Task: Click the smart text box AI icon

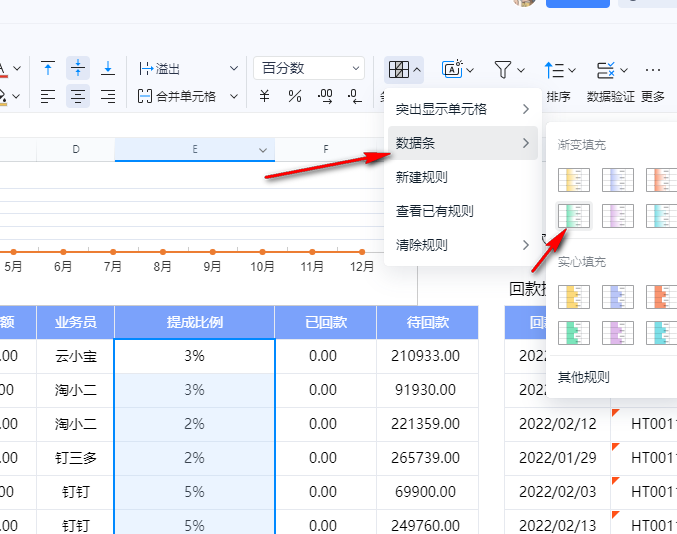Action: [452, 69]
